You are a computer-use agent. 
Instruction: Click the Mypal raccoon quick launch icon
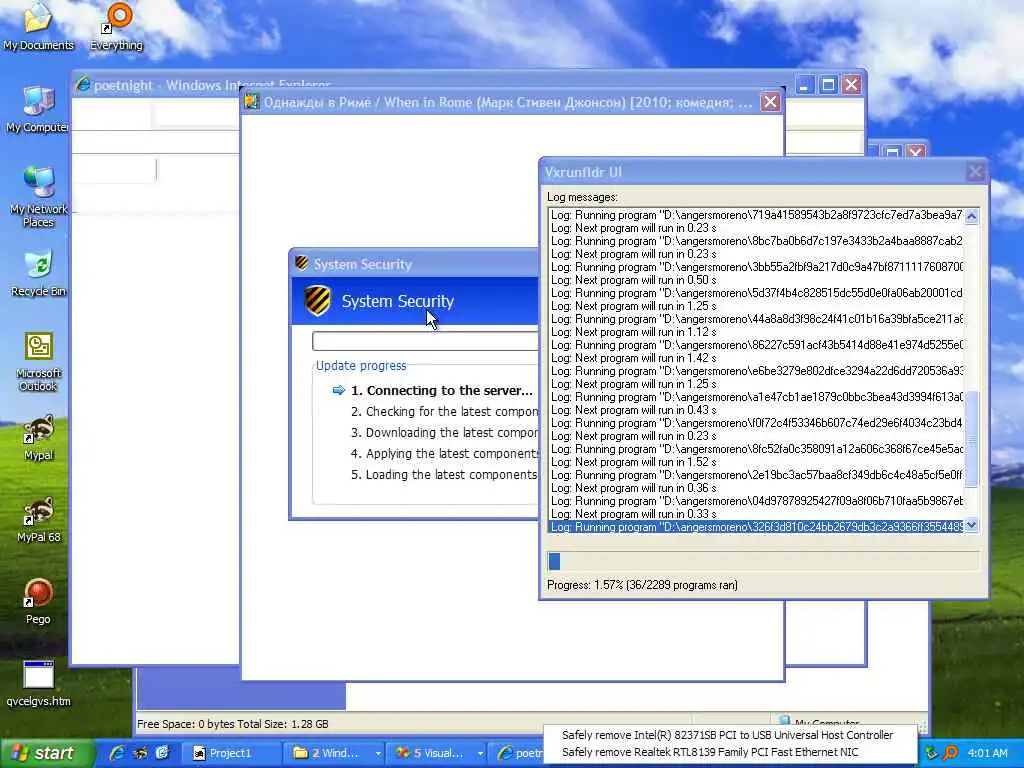pos(140,753)
